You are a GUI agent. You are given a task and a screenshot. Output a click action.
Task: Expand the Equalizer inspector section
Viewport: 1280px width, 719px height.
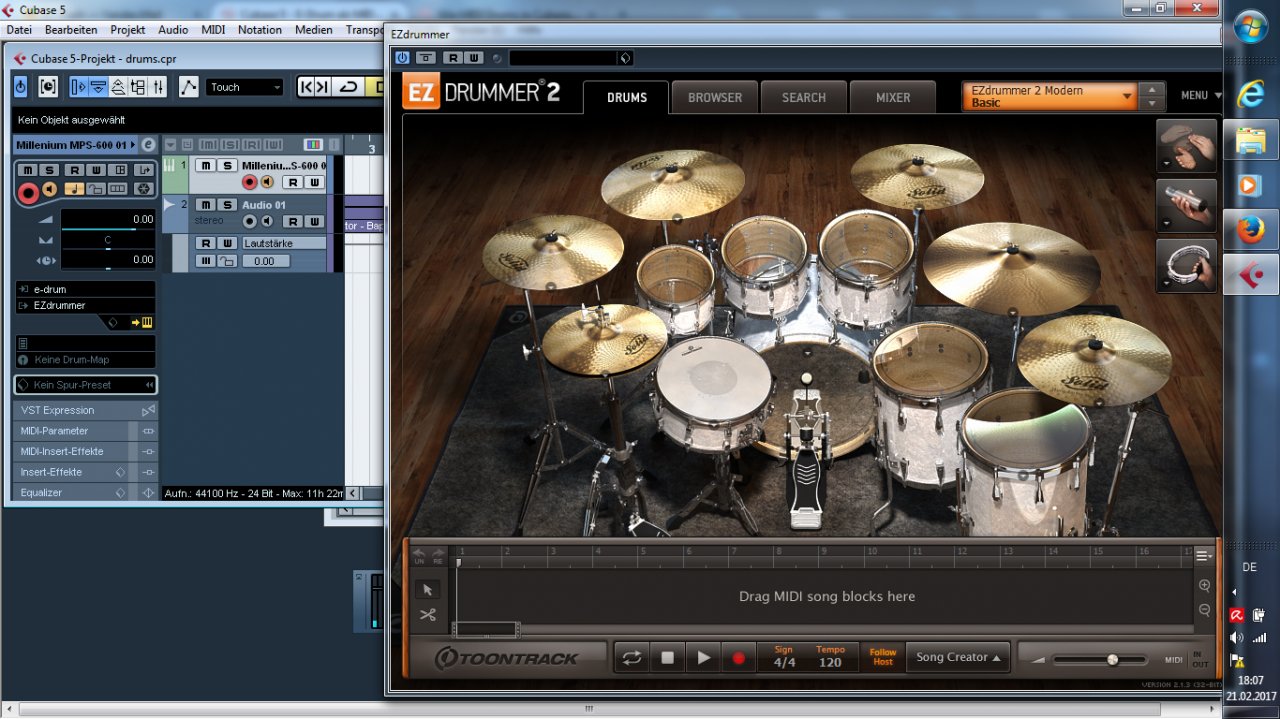click(85, 492)
